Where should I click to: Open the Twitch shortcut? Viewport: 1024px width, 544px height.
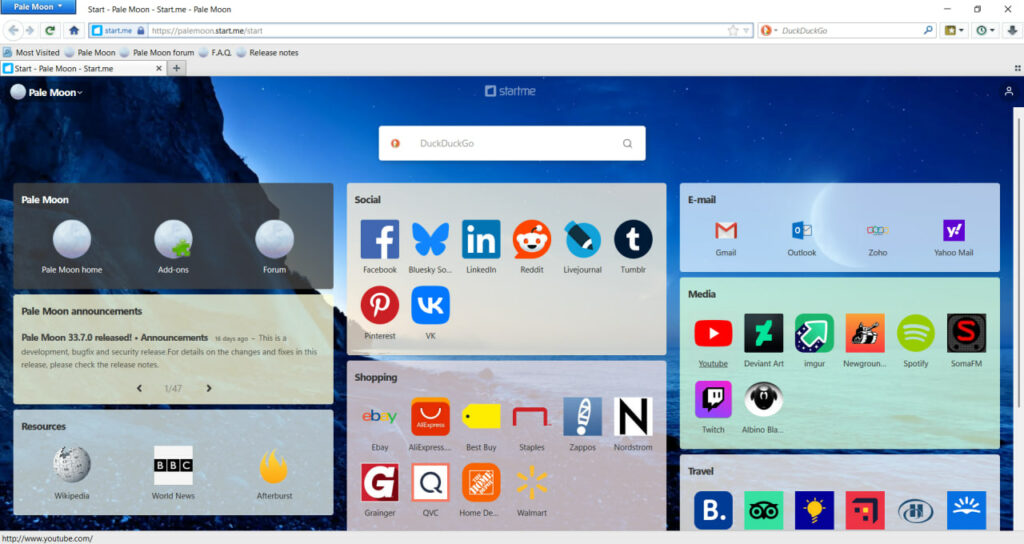(x=713, y=399)
